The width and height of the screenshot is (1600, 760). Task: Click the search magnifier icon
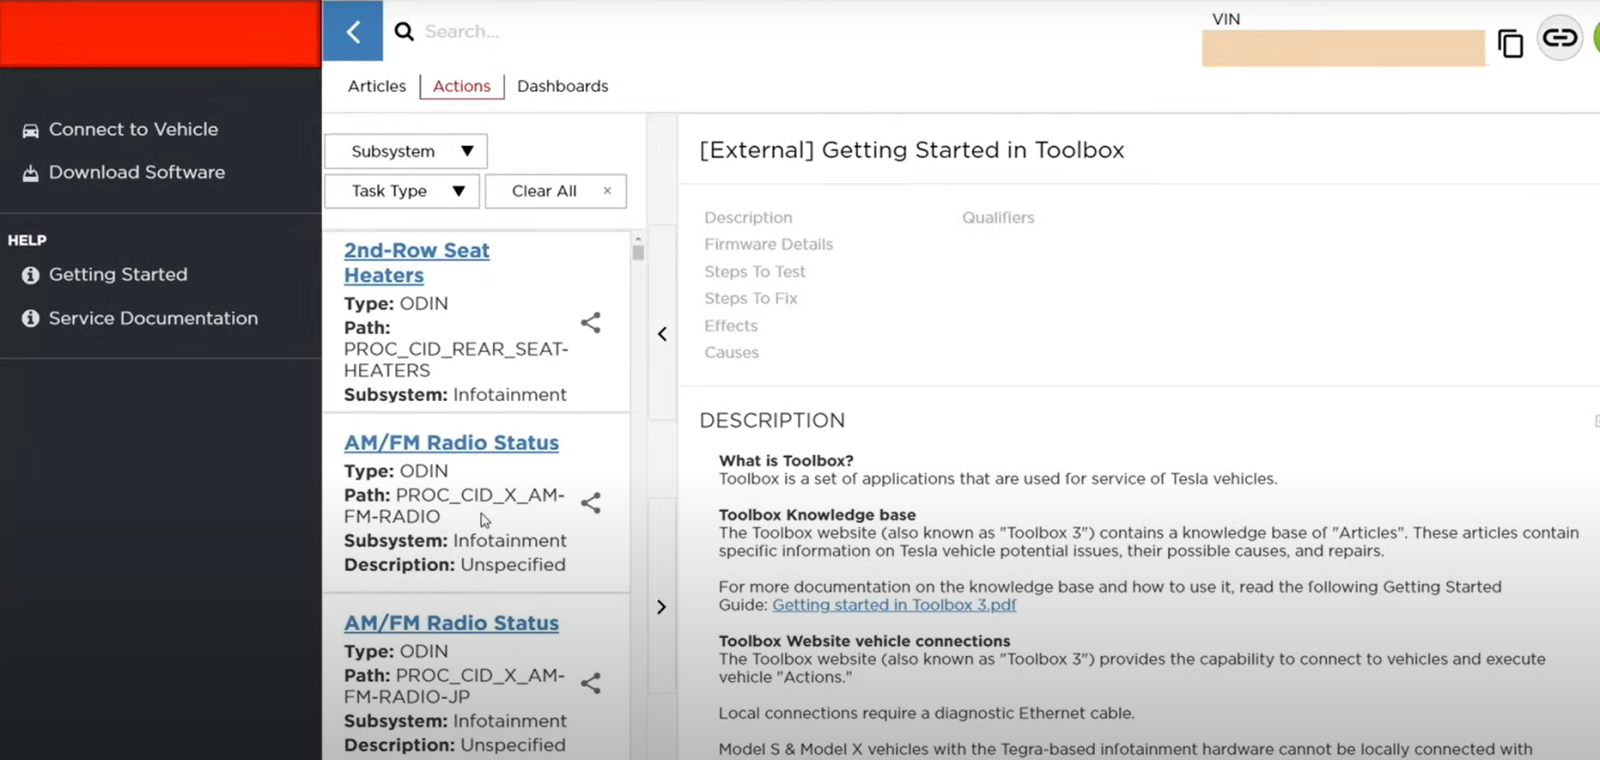404,32
